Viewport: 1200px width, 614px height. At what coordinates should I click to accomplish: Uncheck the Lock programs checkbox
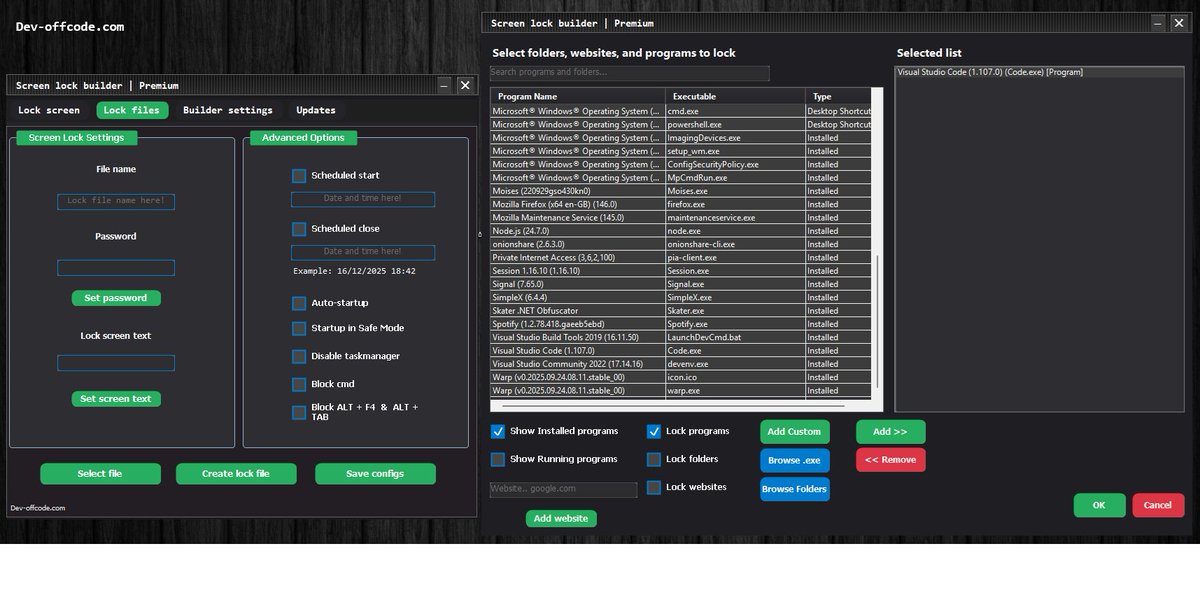point(654,431)
